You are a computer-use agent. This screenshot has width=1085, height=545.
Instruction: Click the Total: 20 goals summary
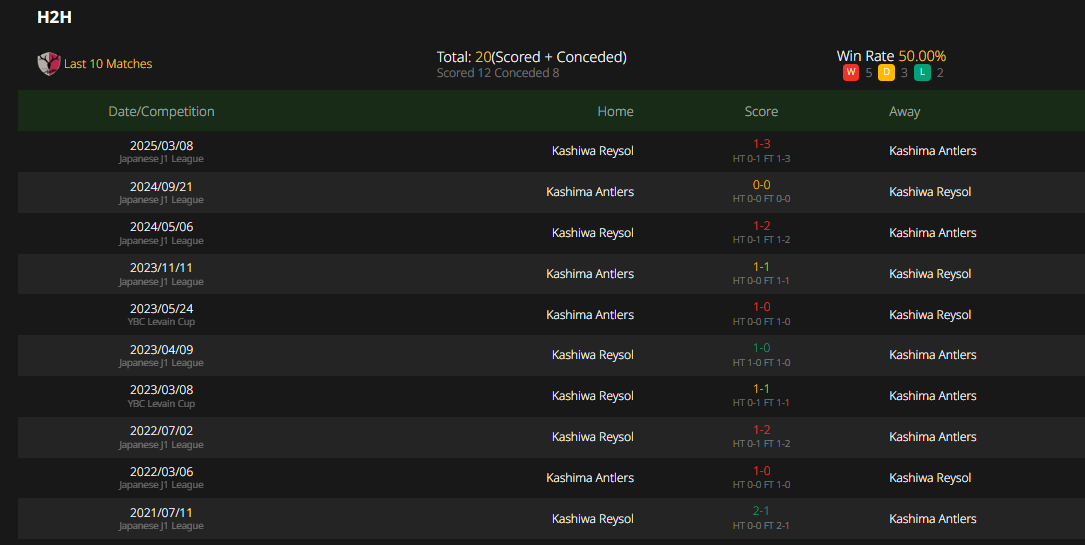click(531, 57)
